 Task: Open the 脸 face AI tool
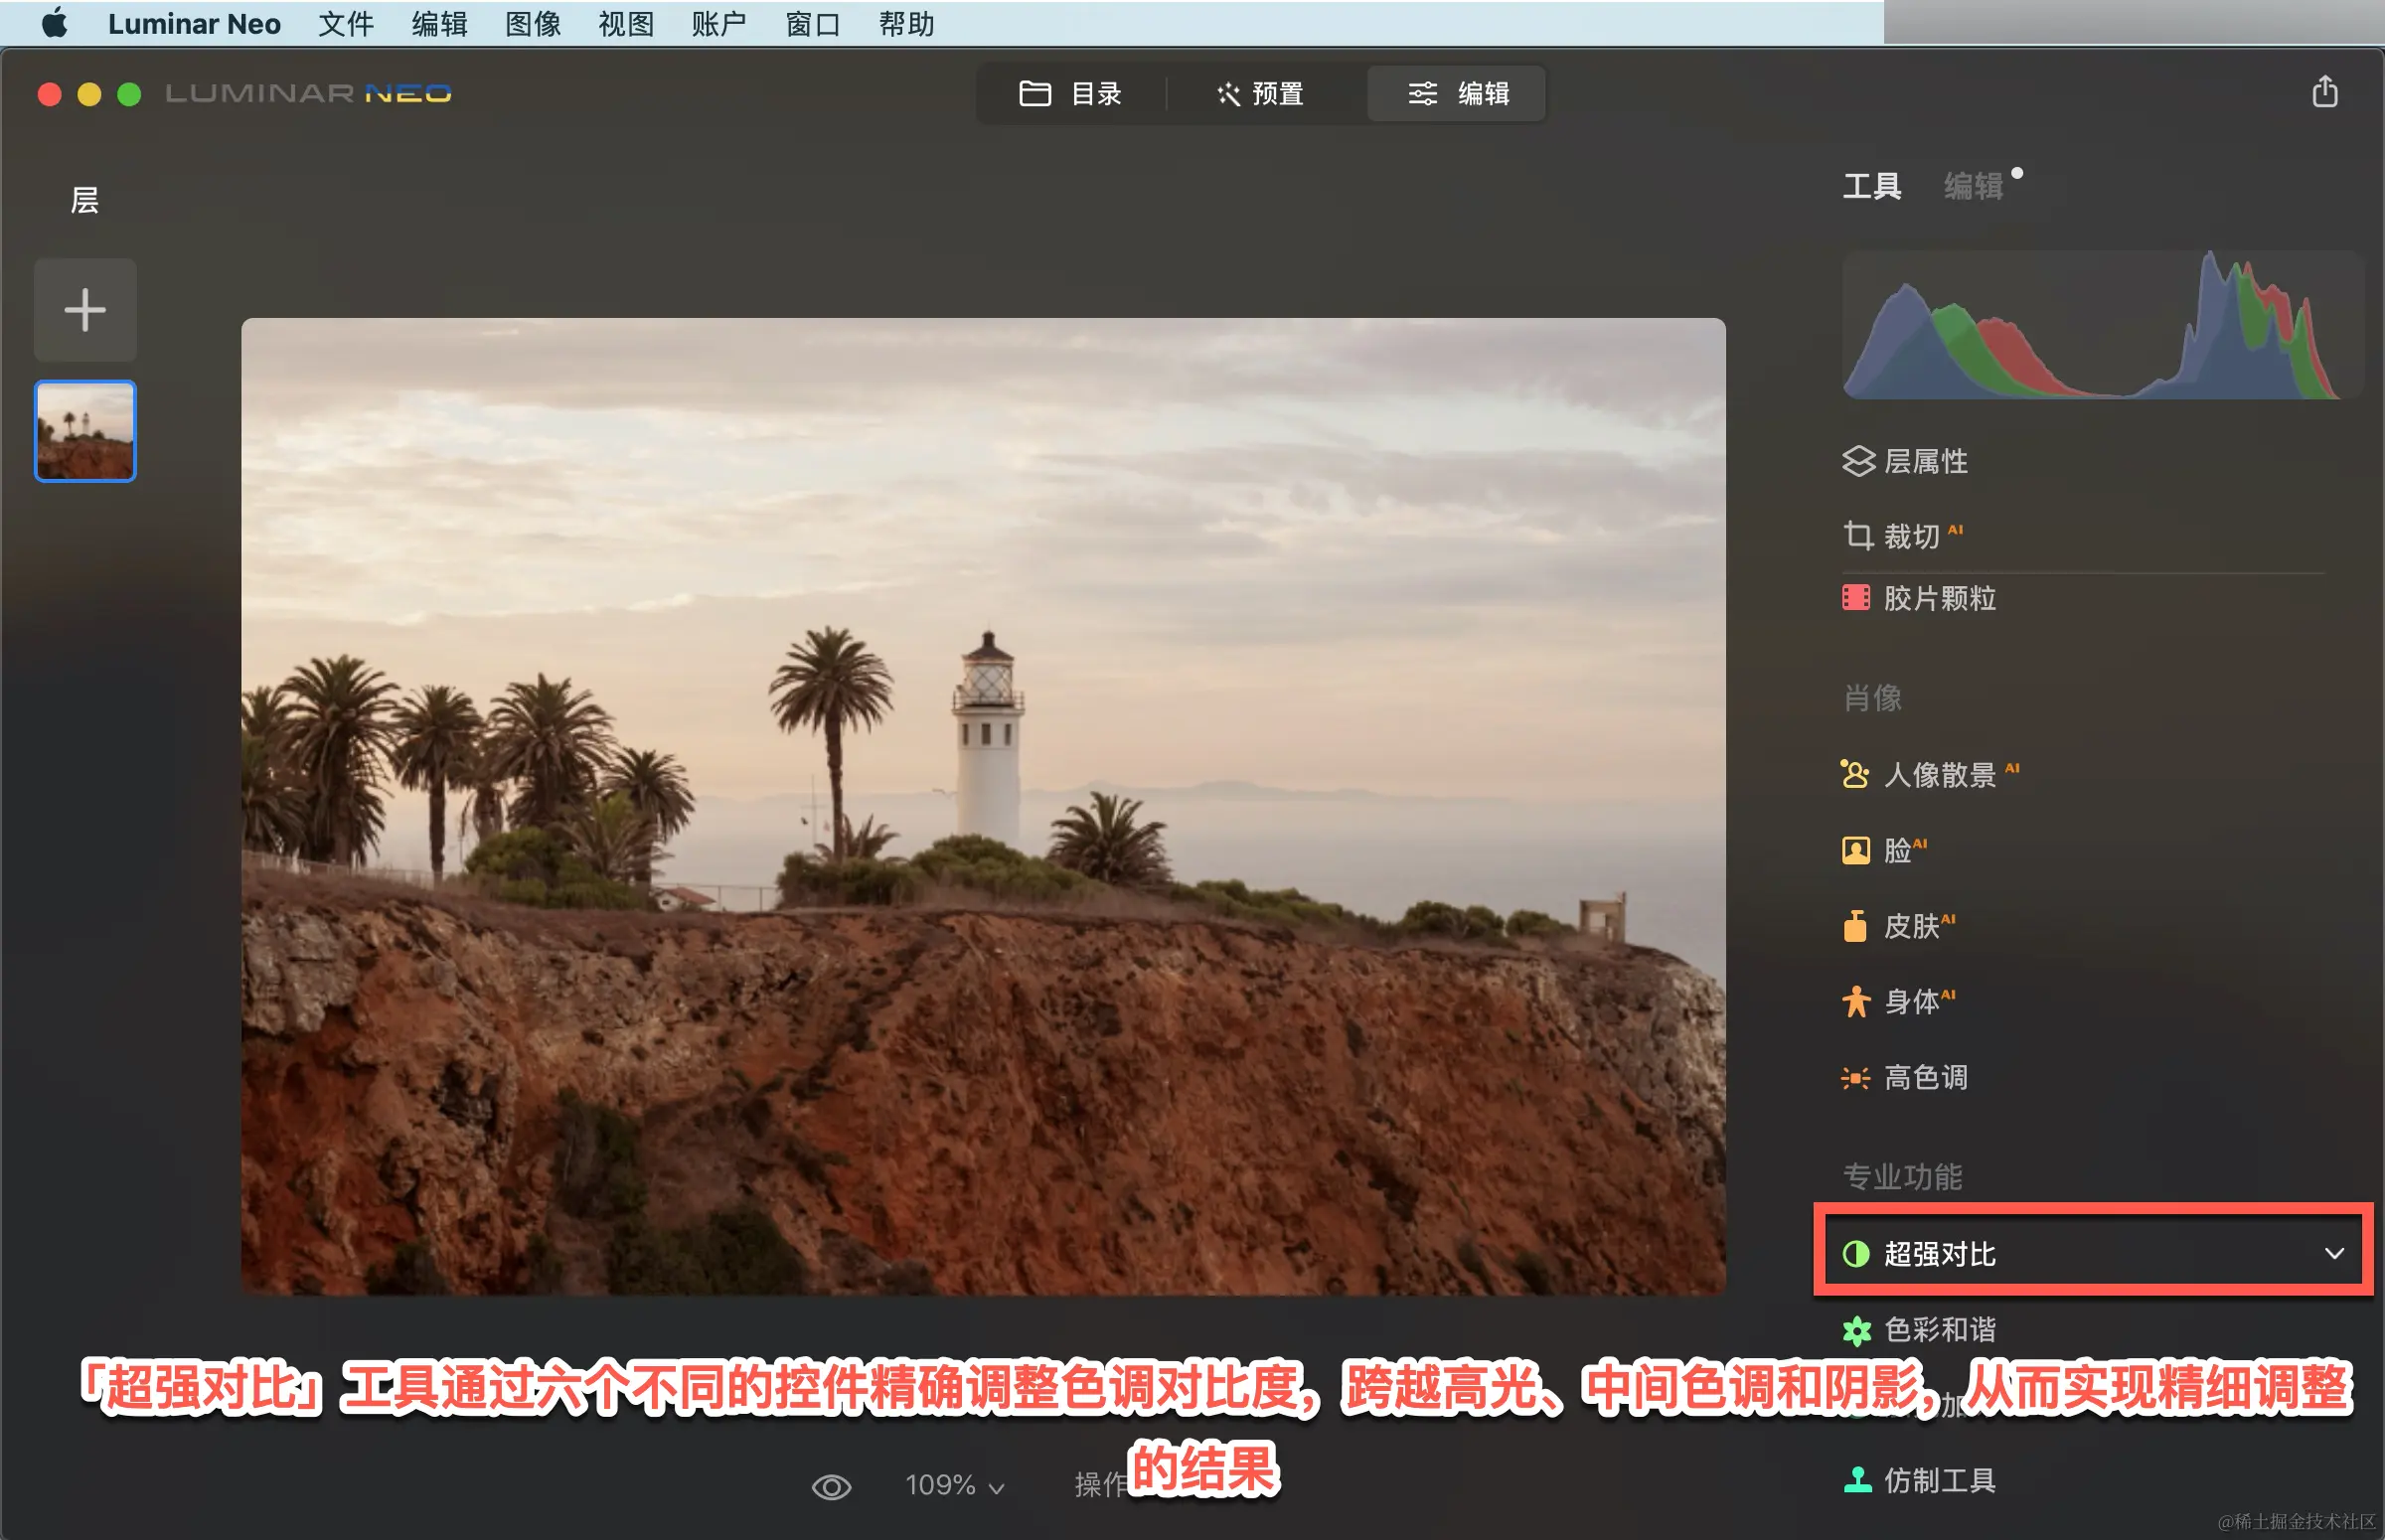tap(1896, 850)
